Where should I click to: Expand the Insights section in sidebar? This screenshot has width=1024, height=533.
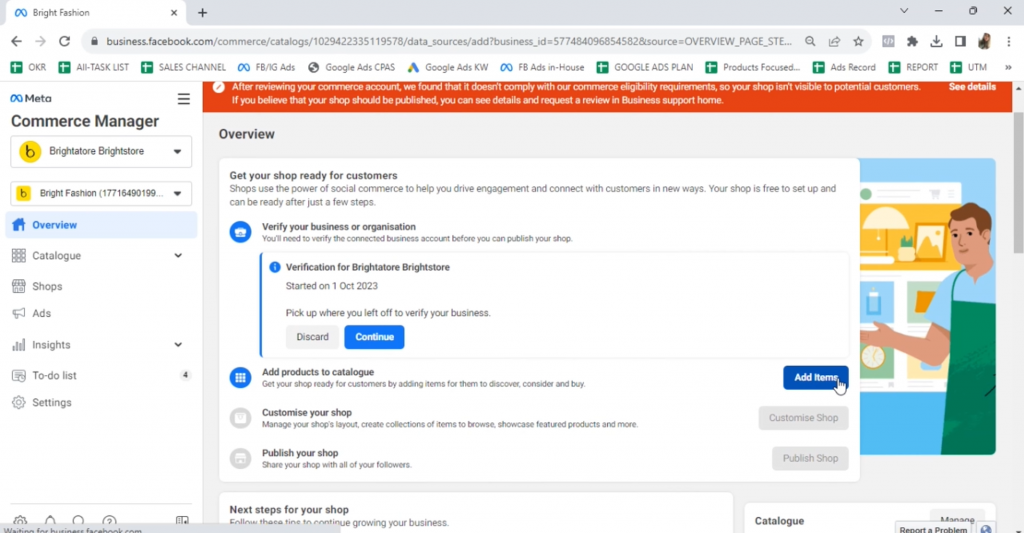[x=178, y=345]
